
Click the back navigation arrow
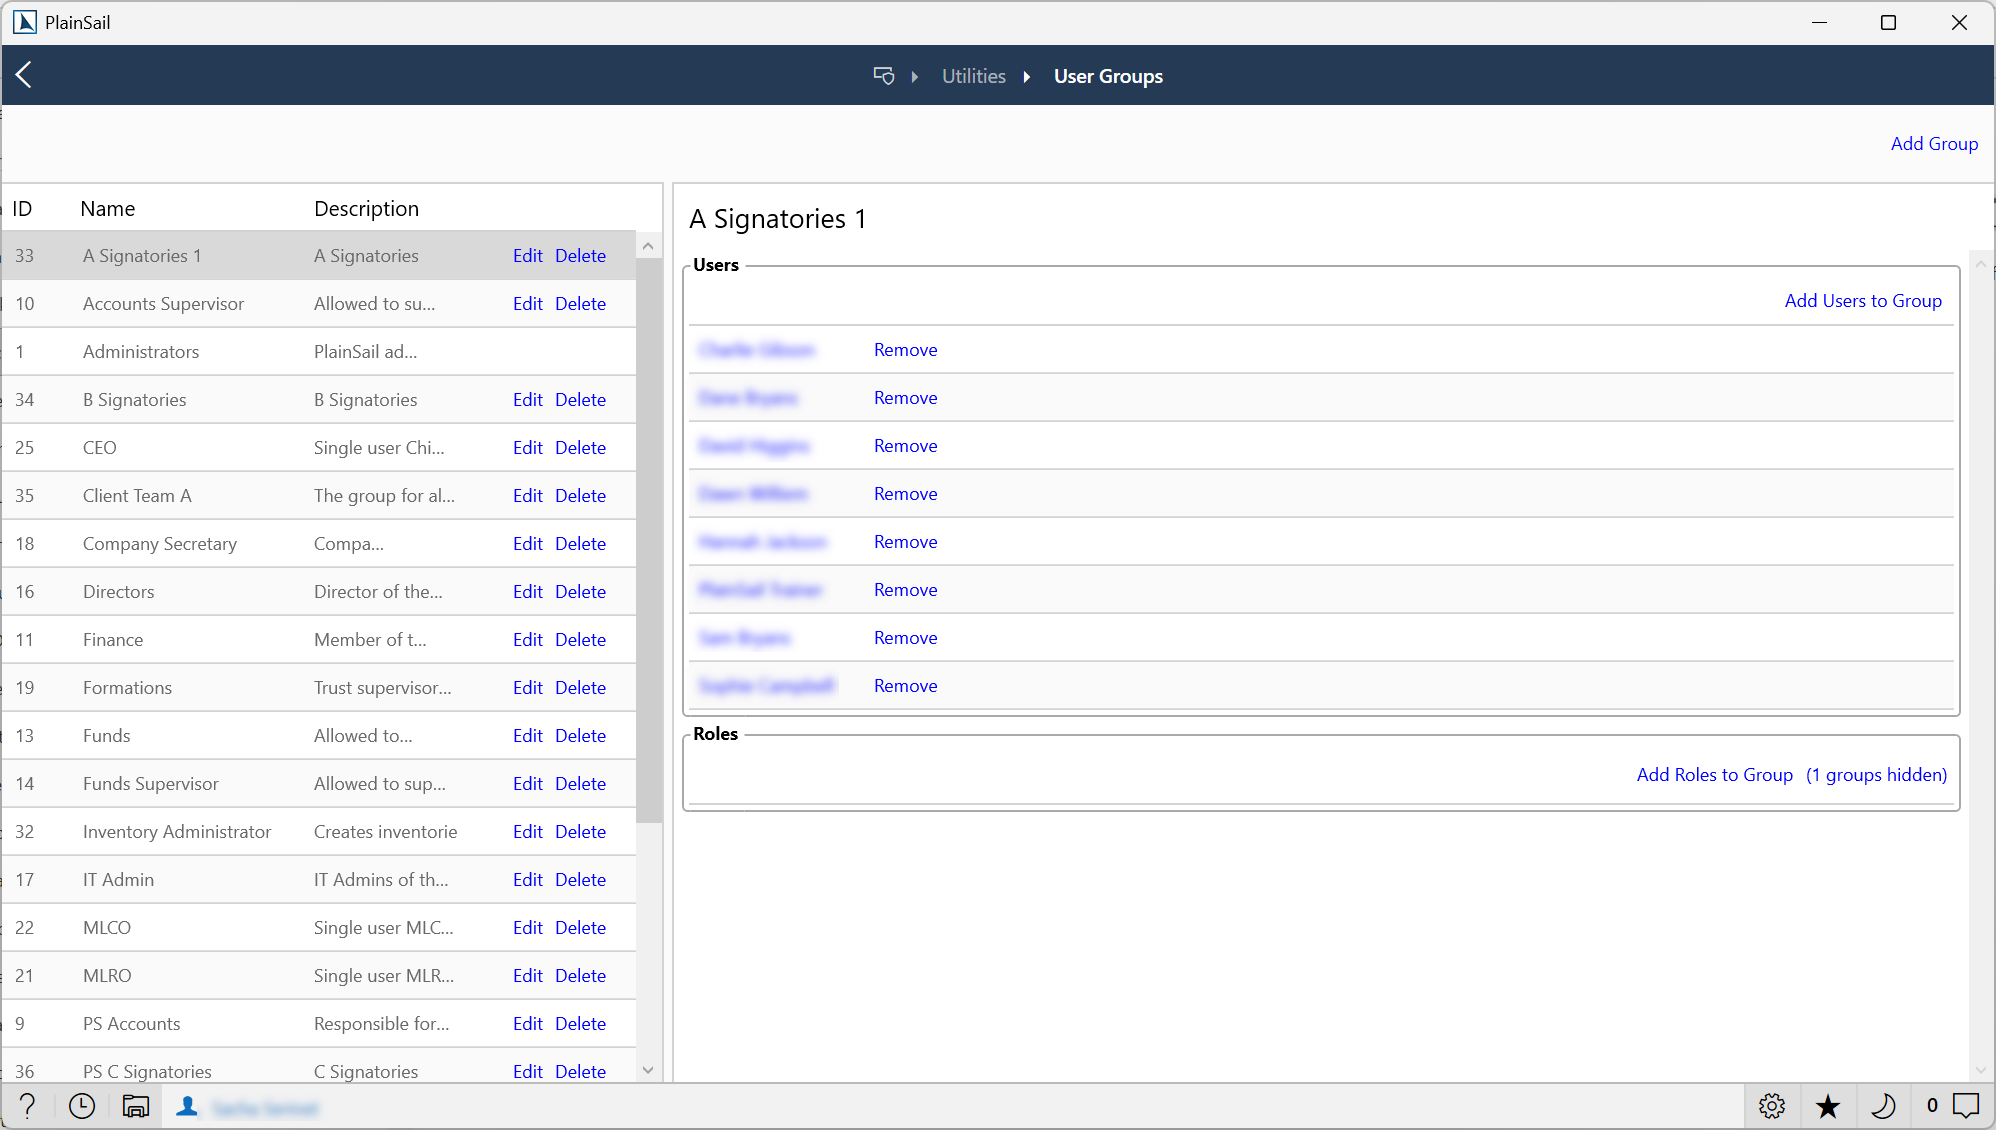24,75
